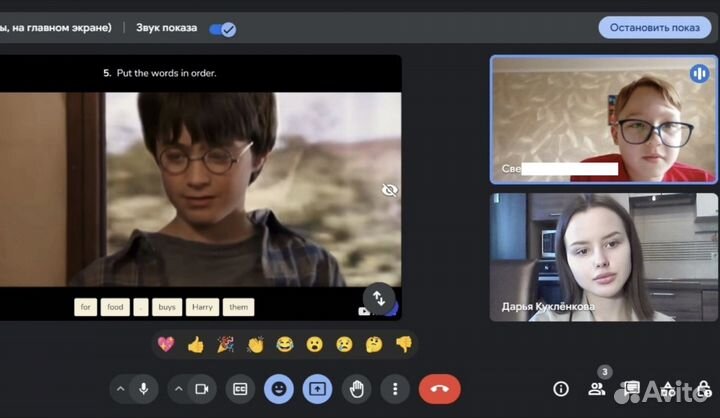Show the participants list

[x=597, y=389]
